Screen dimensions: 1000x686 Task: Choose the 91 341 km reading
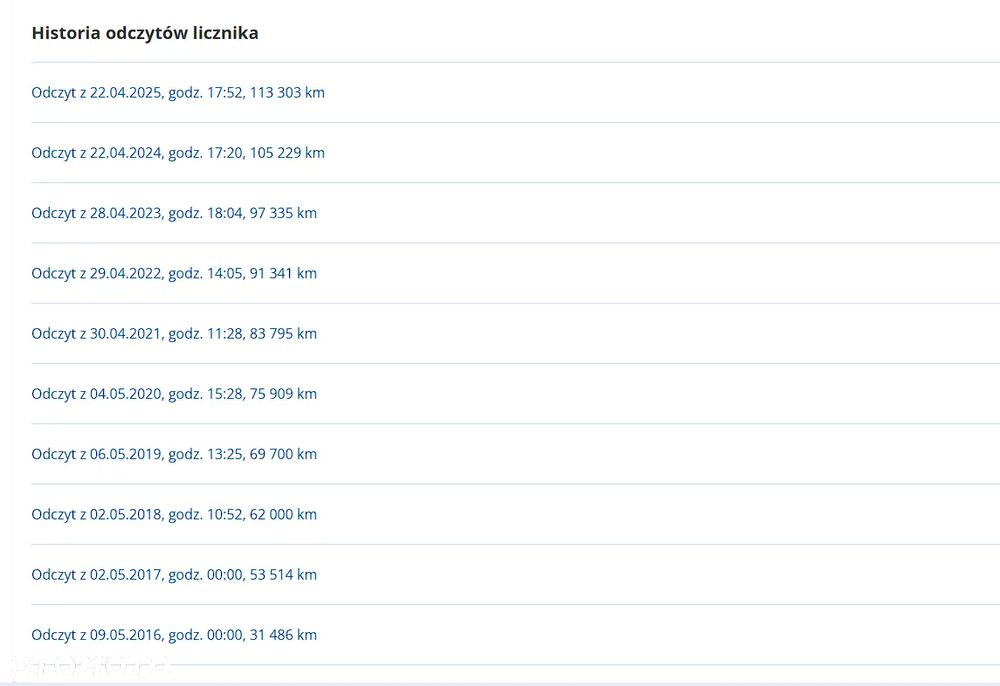[x=283, y=273]
